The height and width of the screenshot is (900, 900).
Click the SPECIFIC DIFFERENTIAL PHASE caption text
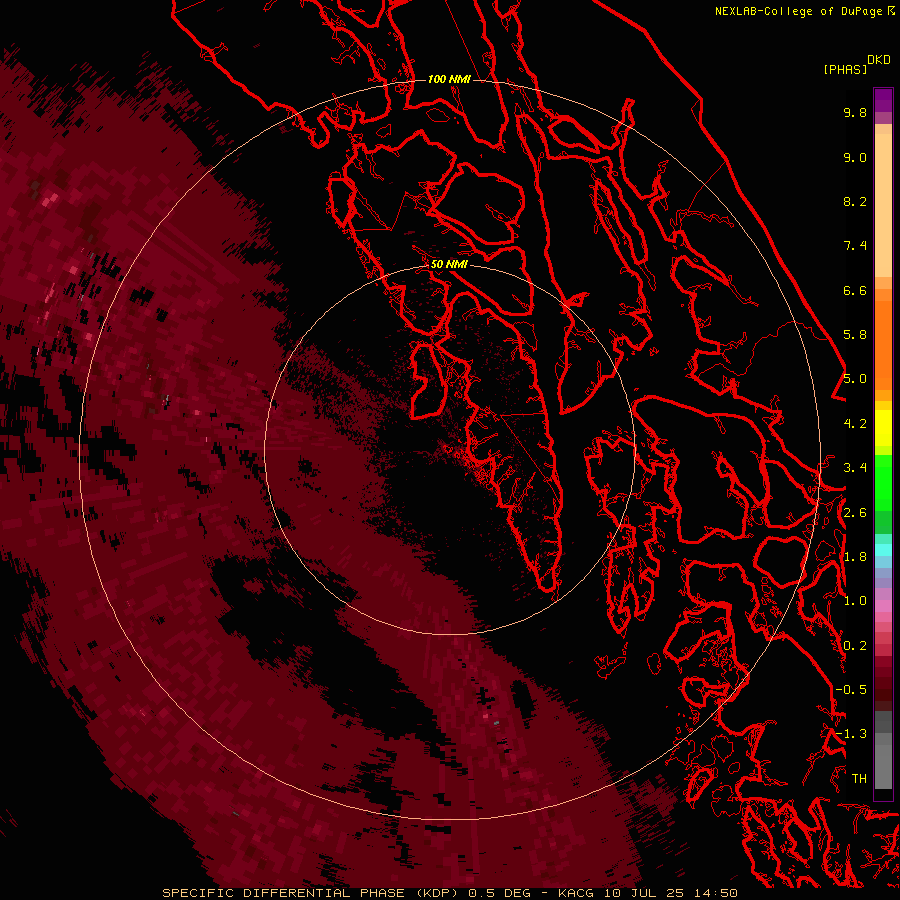[x=284, y=893]
